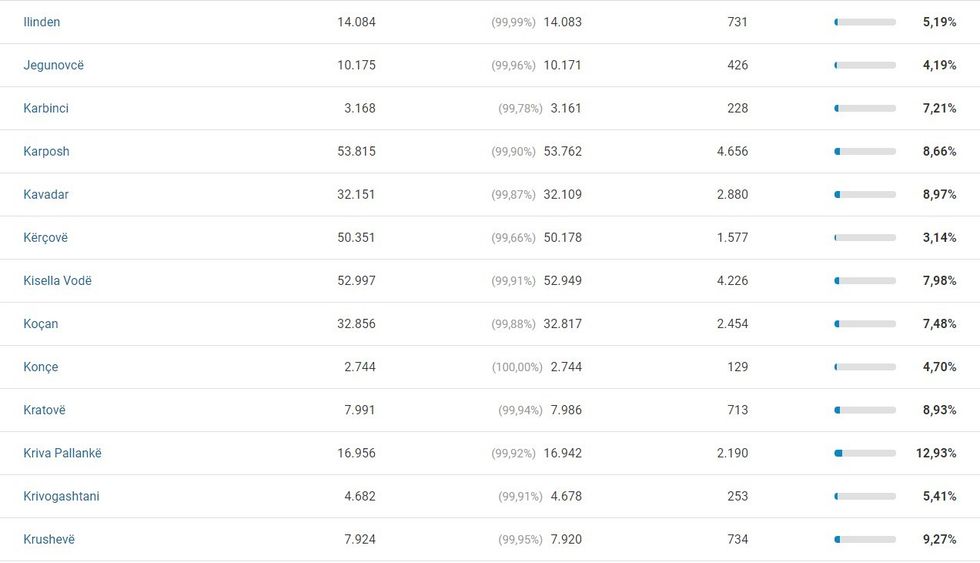Open Kavadar municipality results
The width and height of the screenshot is (980, 563).
tap(46, 194)
